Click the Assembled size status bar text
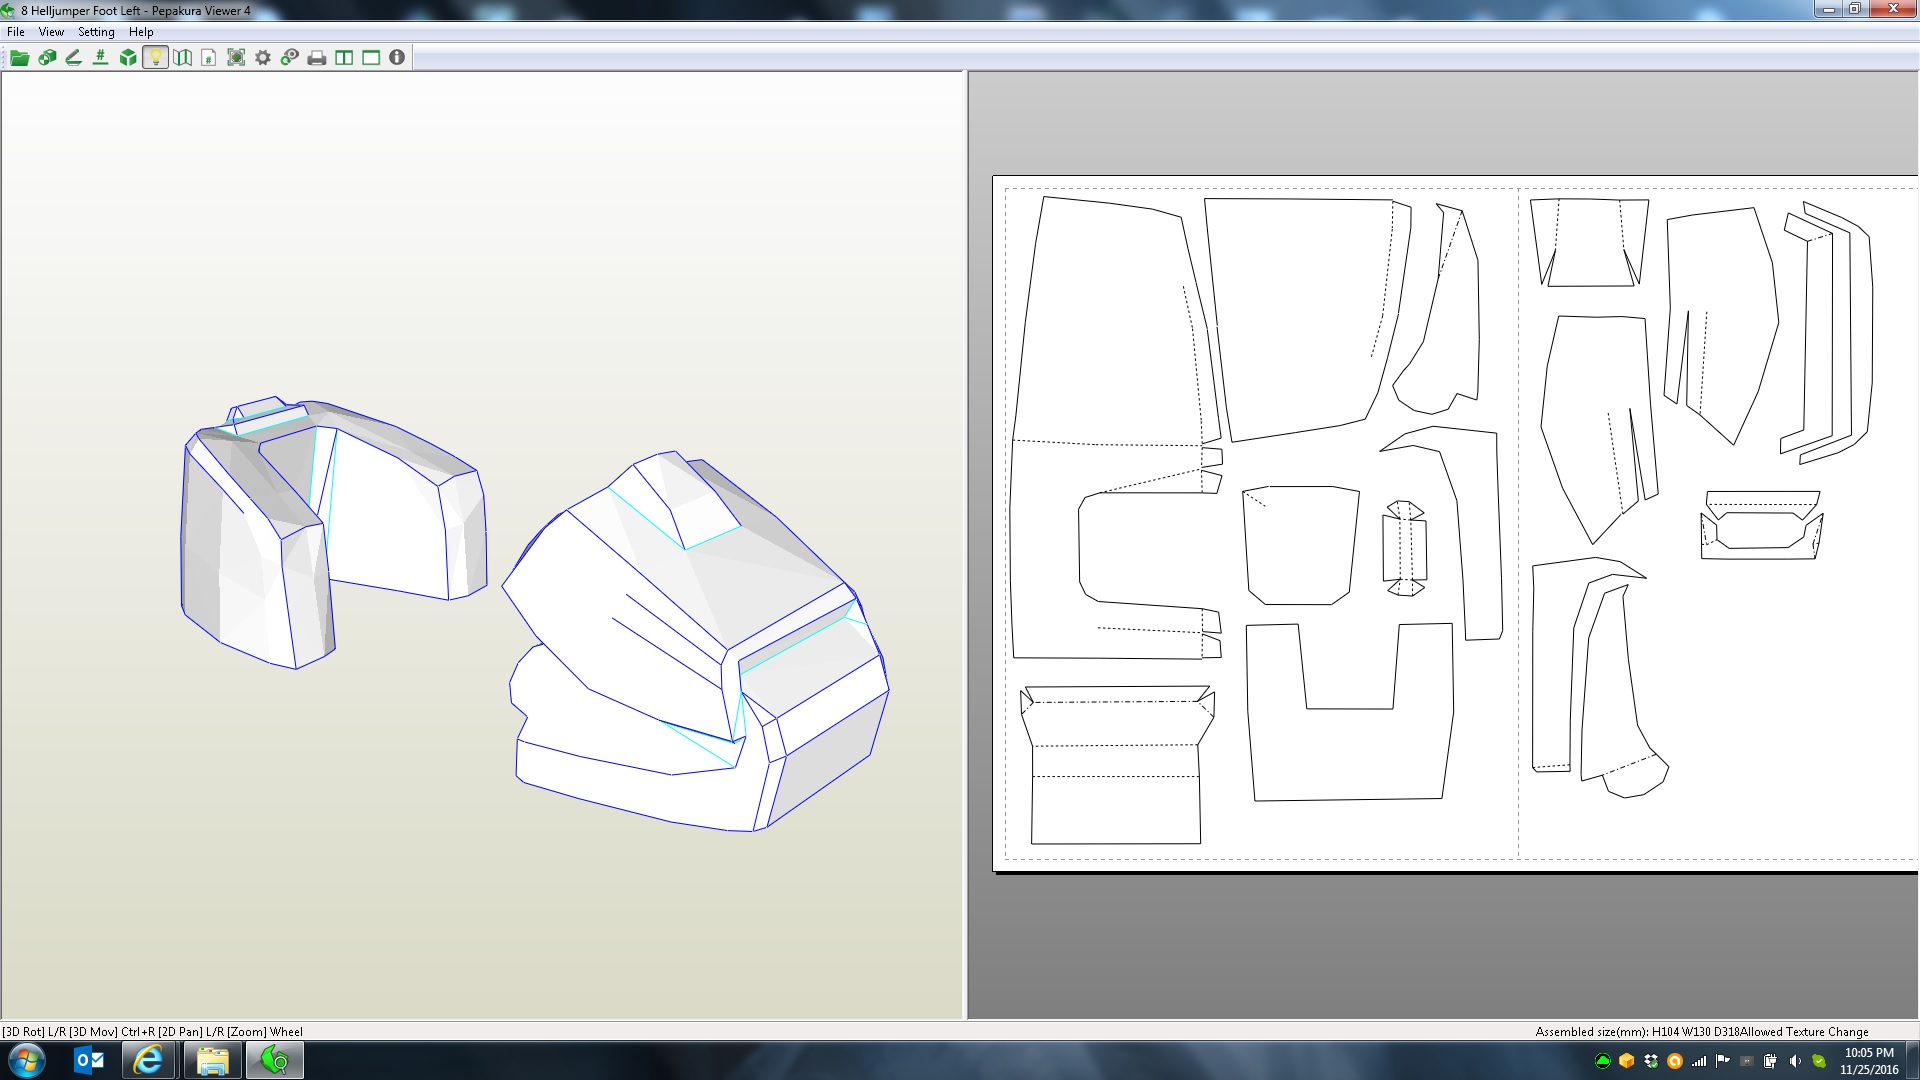The width and height of the screenshot is (1920, 1080). click(x=1701, y=1032)
